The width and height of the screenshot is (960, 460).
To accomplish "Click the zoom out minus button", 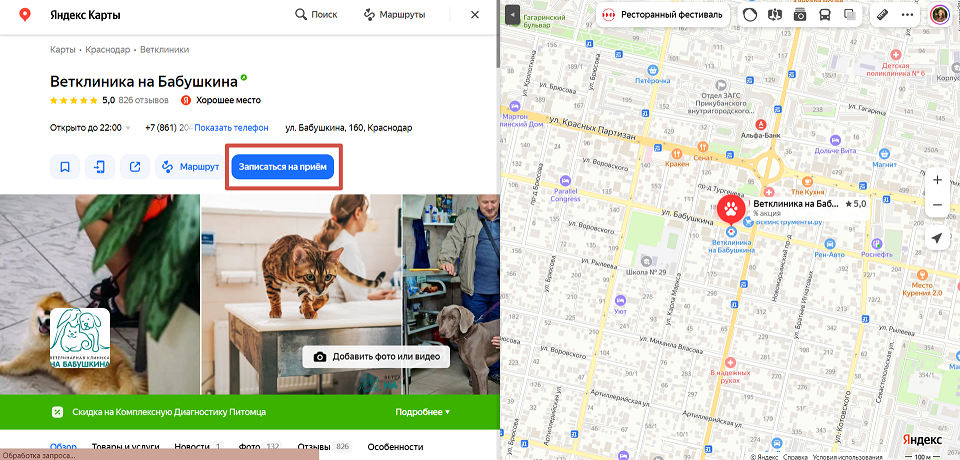I will (x=936, y=205).
